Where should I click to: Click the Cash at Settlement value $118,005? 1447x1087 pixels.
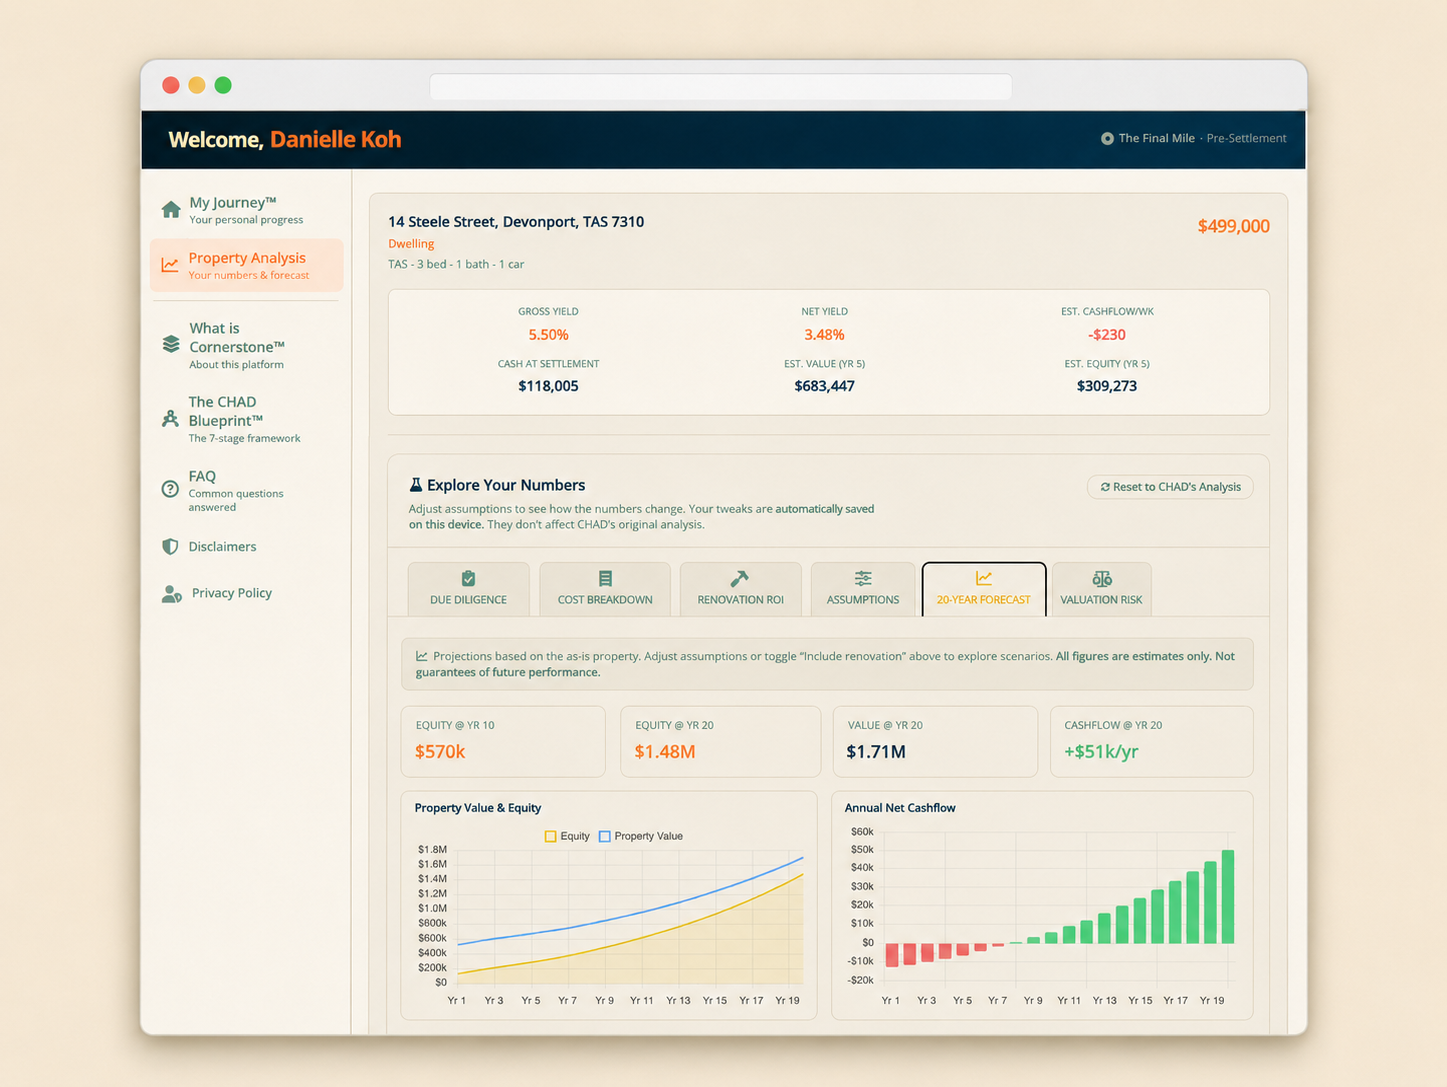548,386
